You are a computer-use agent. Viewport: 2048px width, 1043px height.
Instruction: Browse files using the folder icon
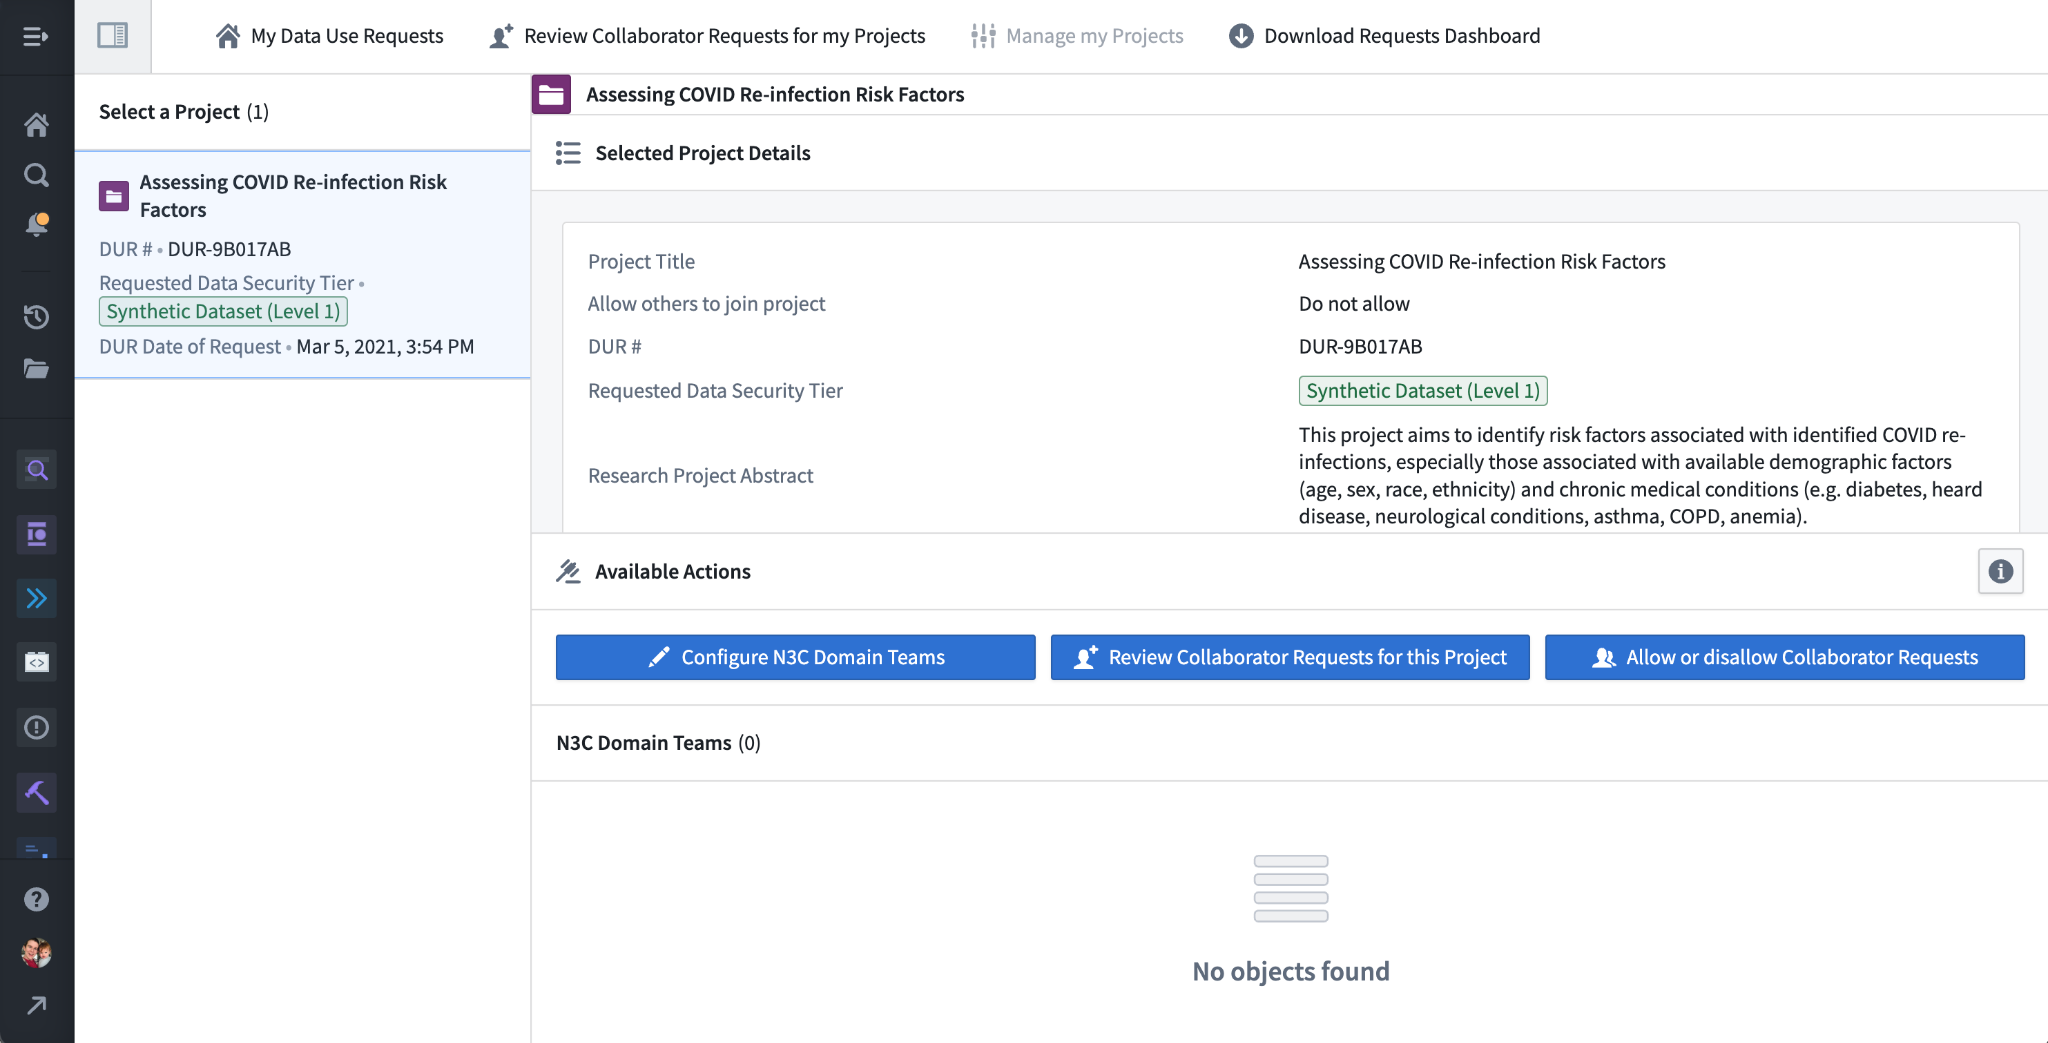37,368
